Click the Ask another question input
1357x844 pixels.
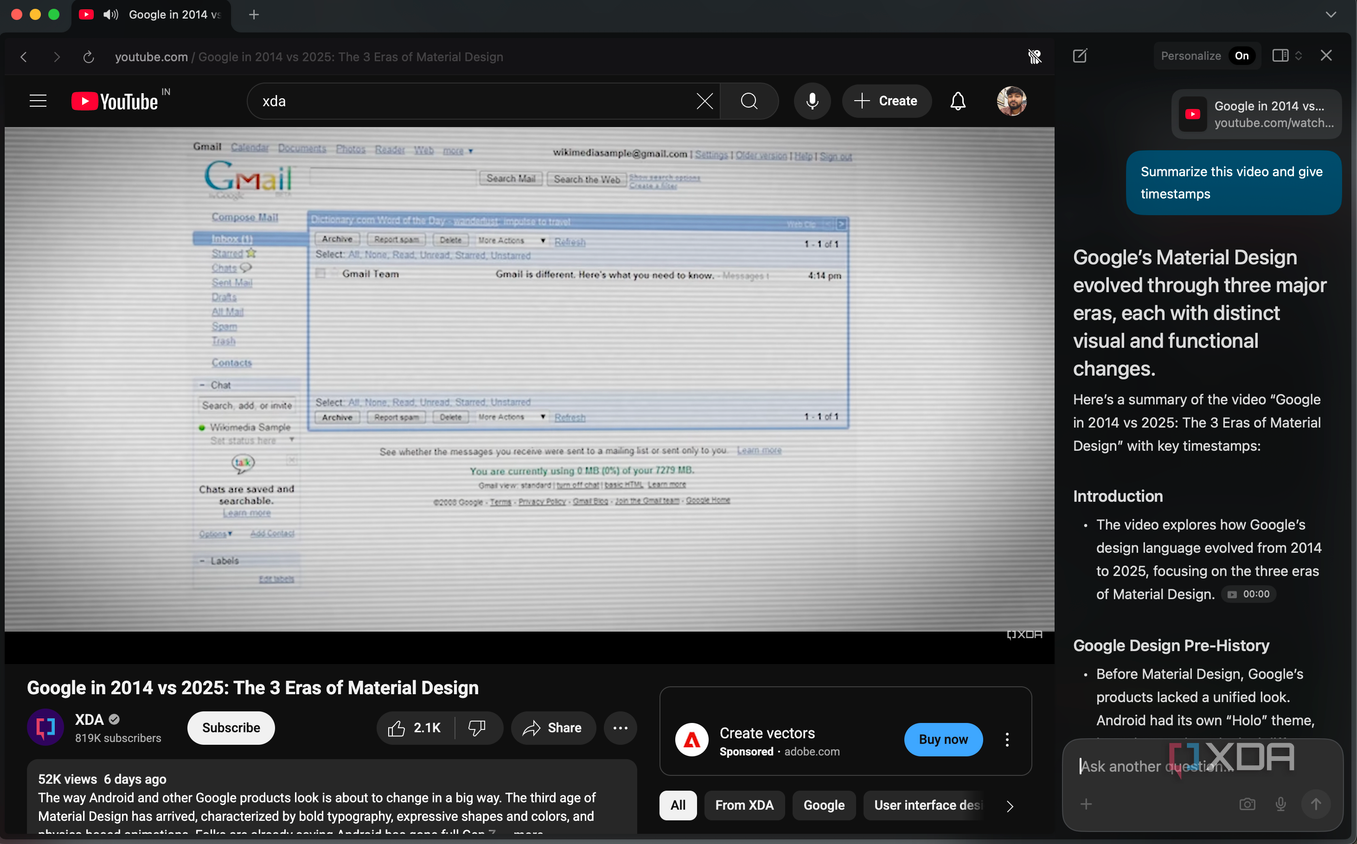coord(1156,766)
